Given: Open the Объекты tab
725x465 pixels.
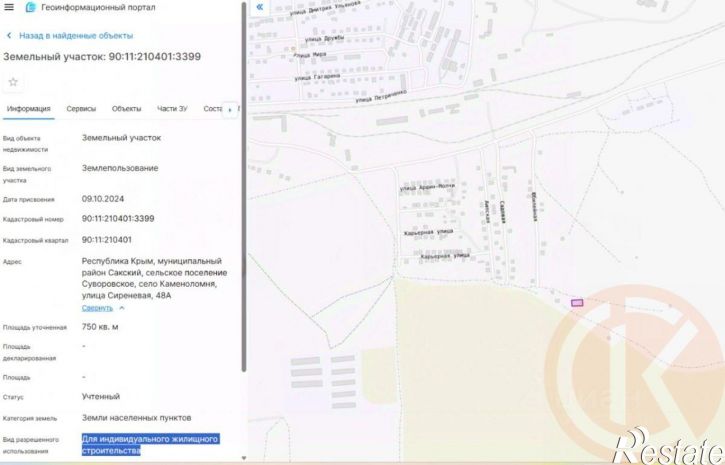Looking at the screenshot, I should click(x=126, y=108).
